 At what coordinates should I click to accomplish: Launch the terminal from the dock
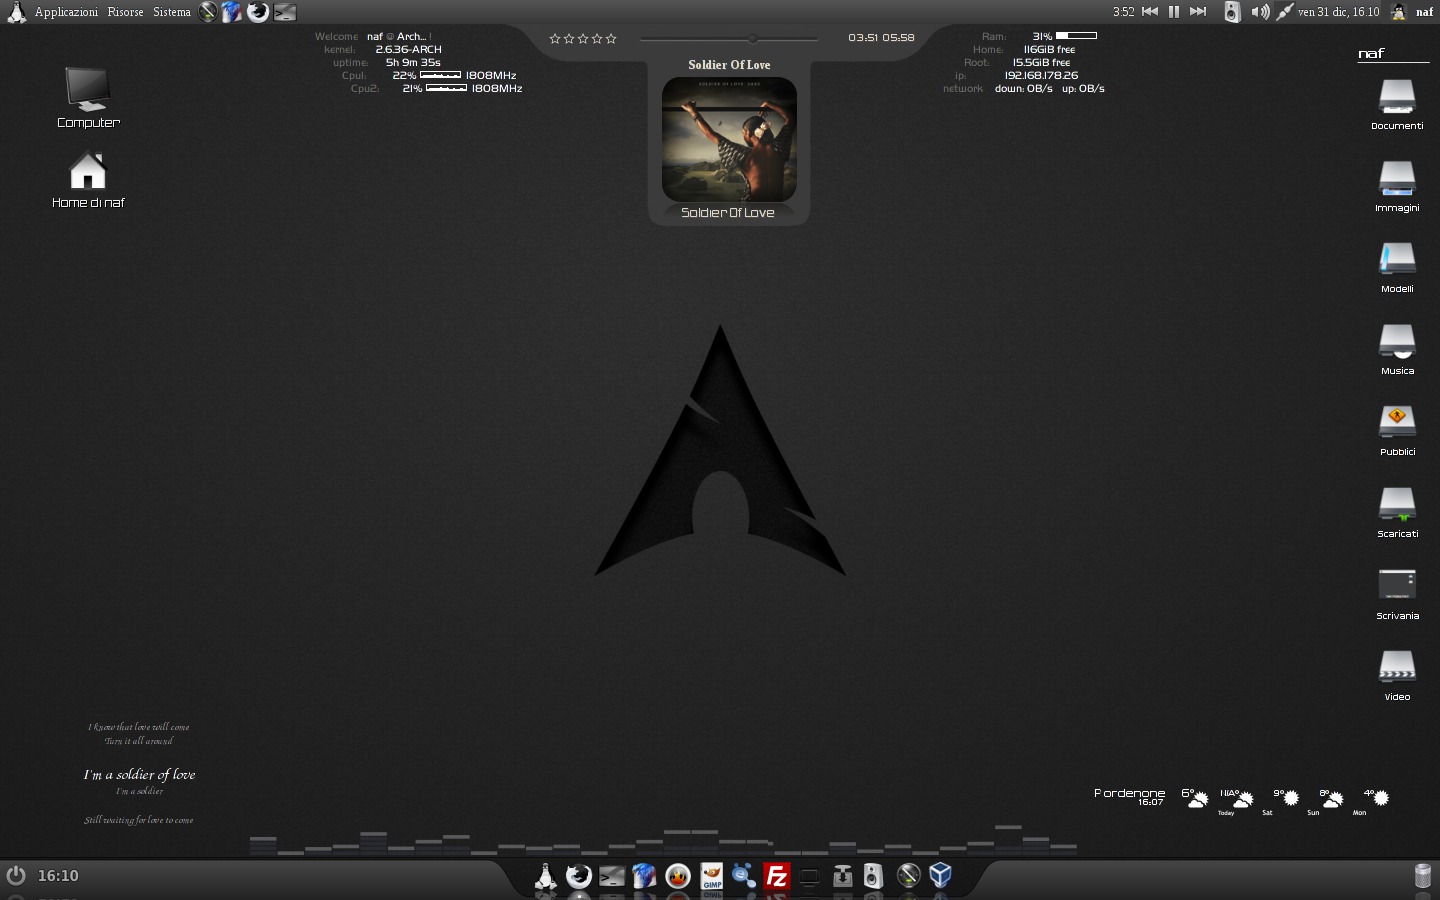point(611,877)
